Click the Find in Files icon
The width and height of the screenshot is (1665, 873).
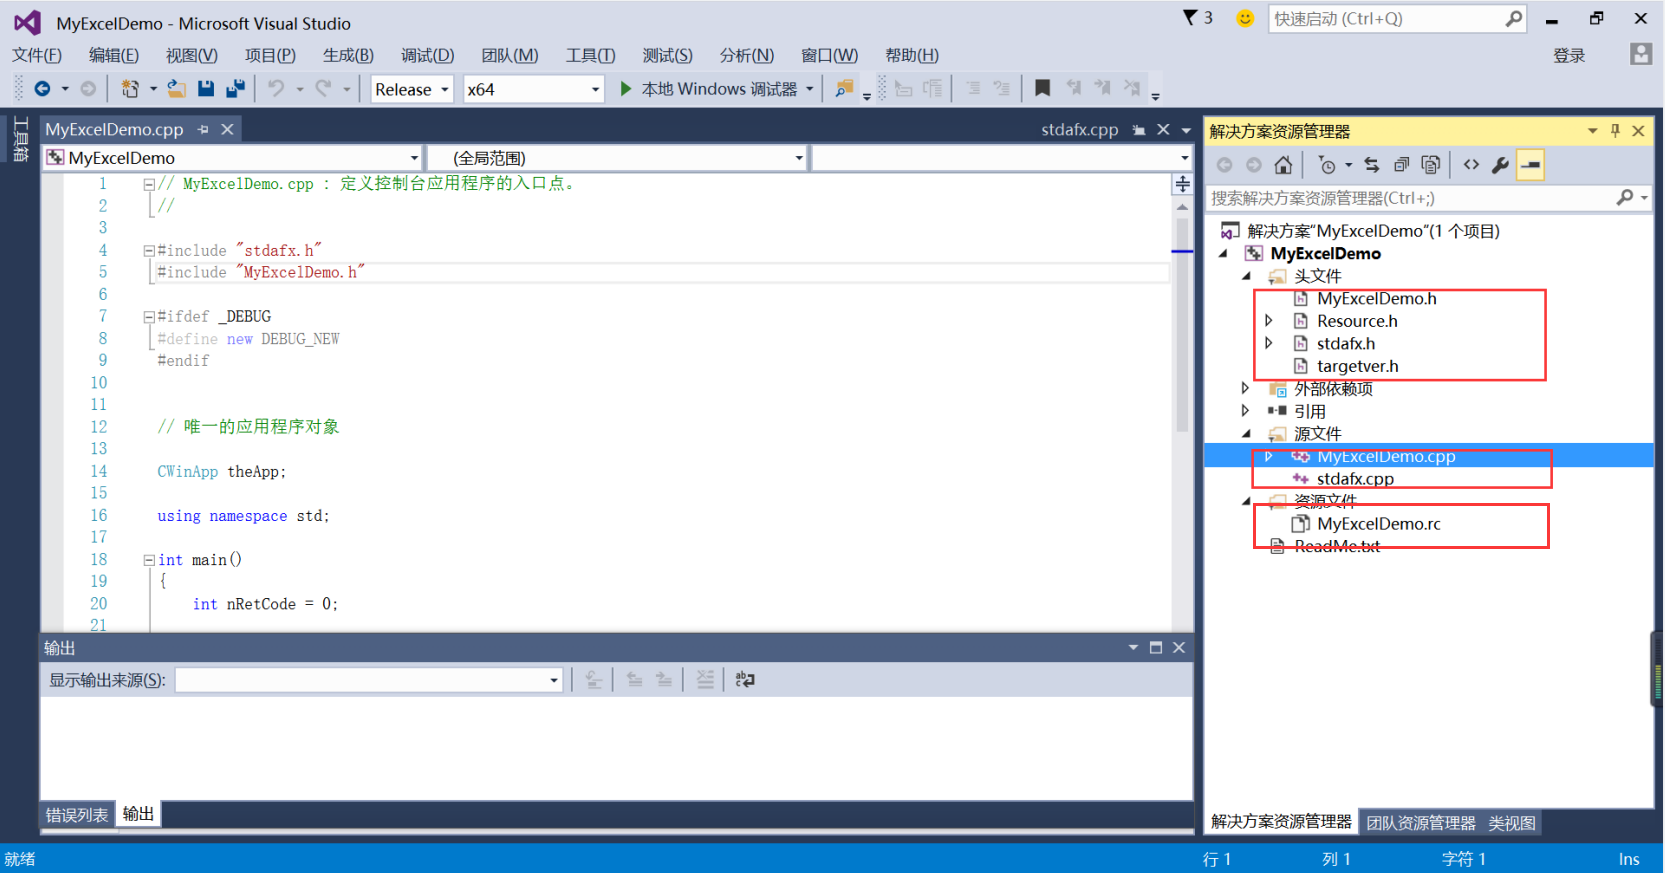[x=845, y=89]
